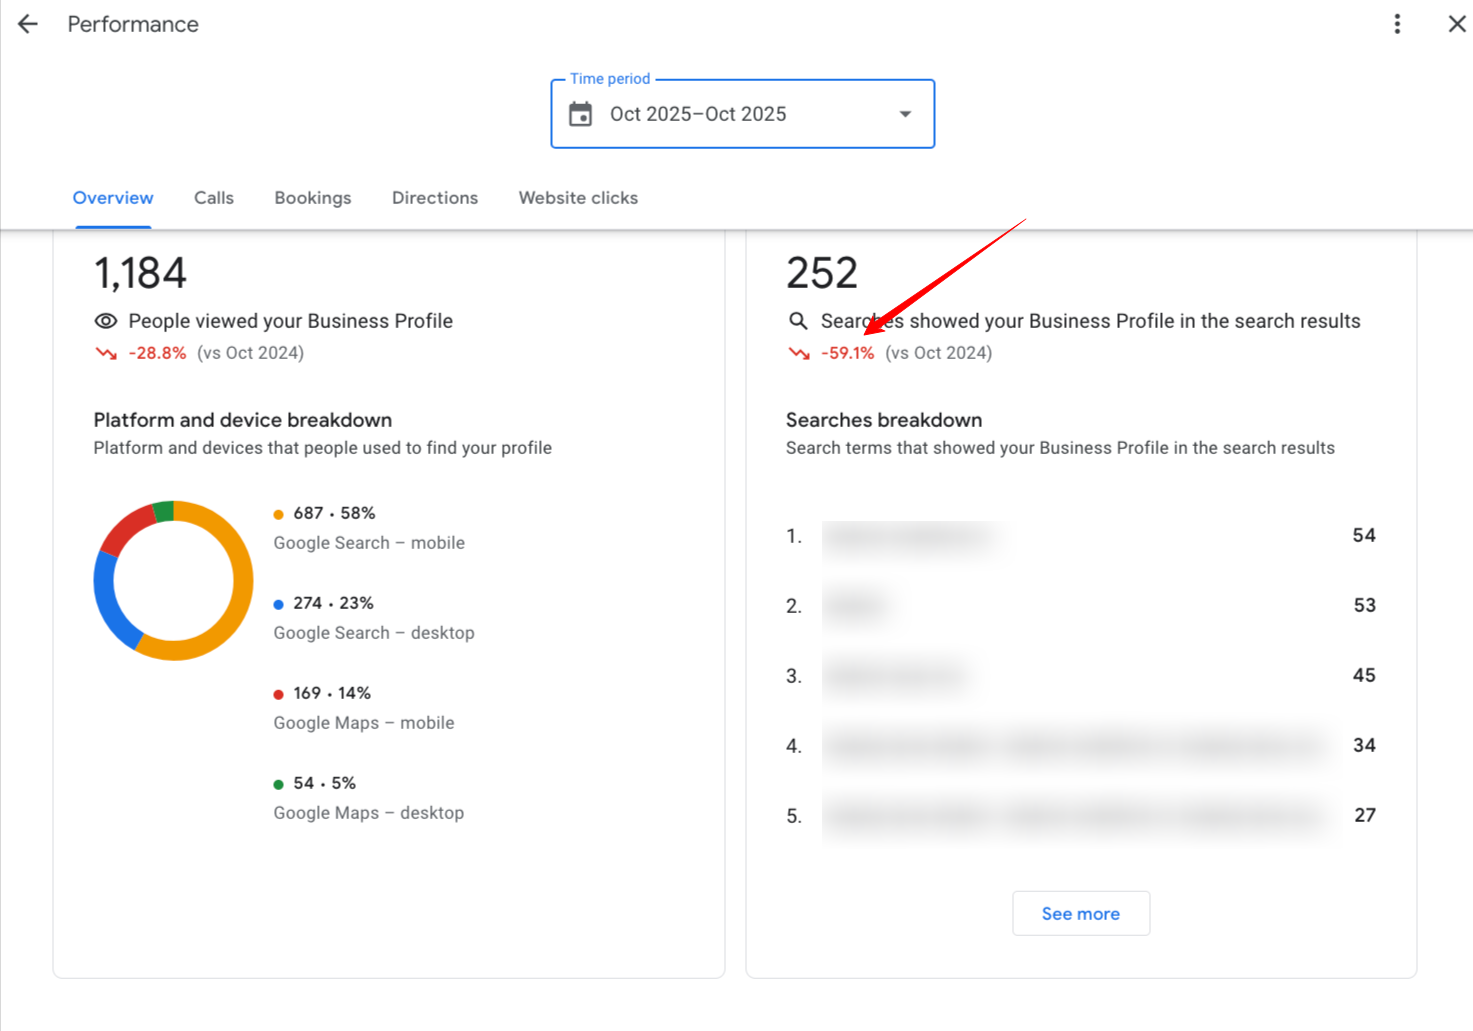This screenshot has width=1473, height=1031.
Task: Select the red Google Maps mobile legend dot
Action: [x=278, y=693]
